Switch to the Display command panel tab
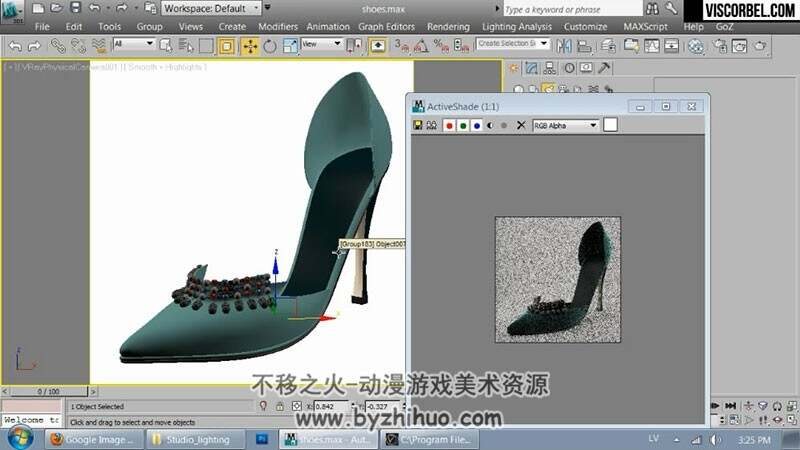This screenshot has width=800, height=450. [586, 68]
